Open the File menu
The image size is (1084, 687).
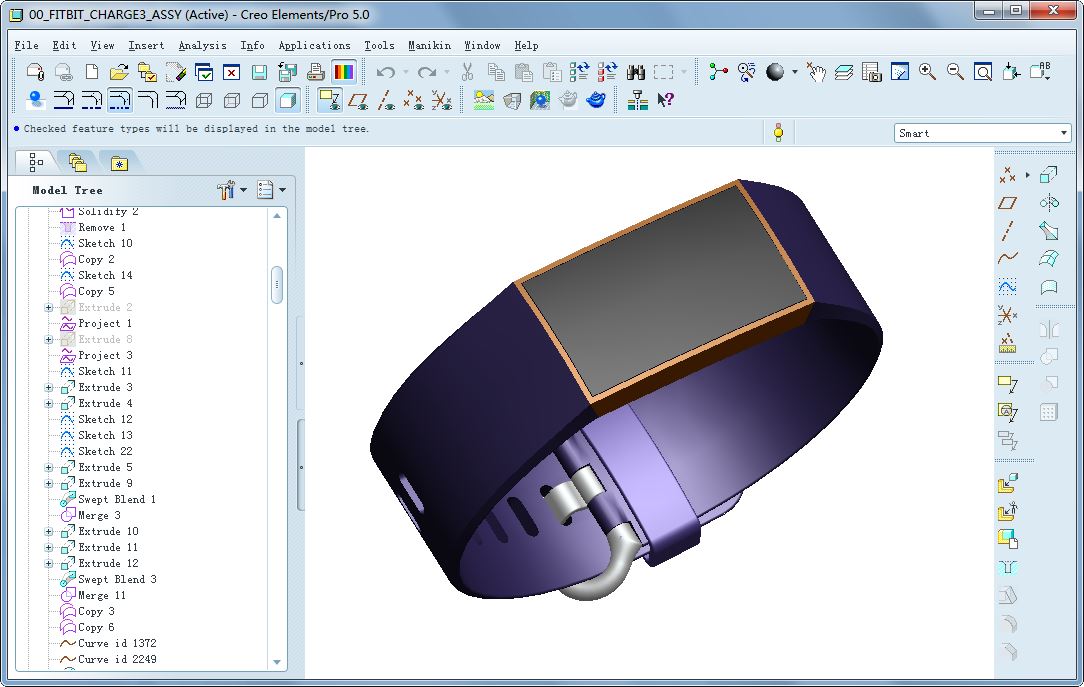(27, 46)
